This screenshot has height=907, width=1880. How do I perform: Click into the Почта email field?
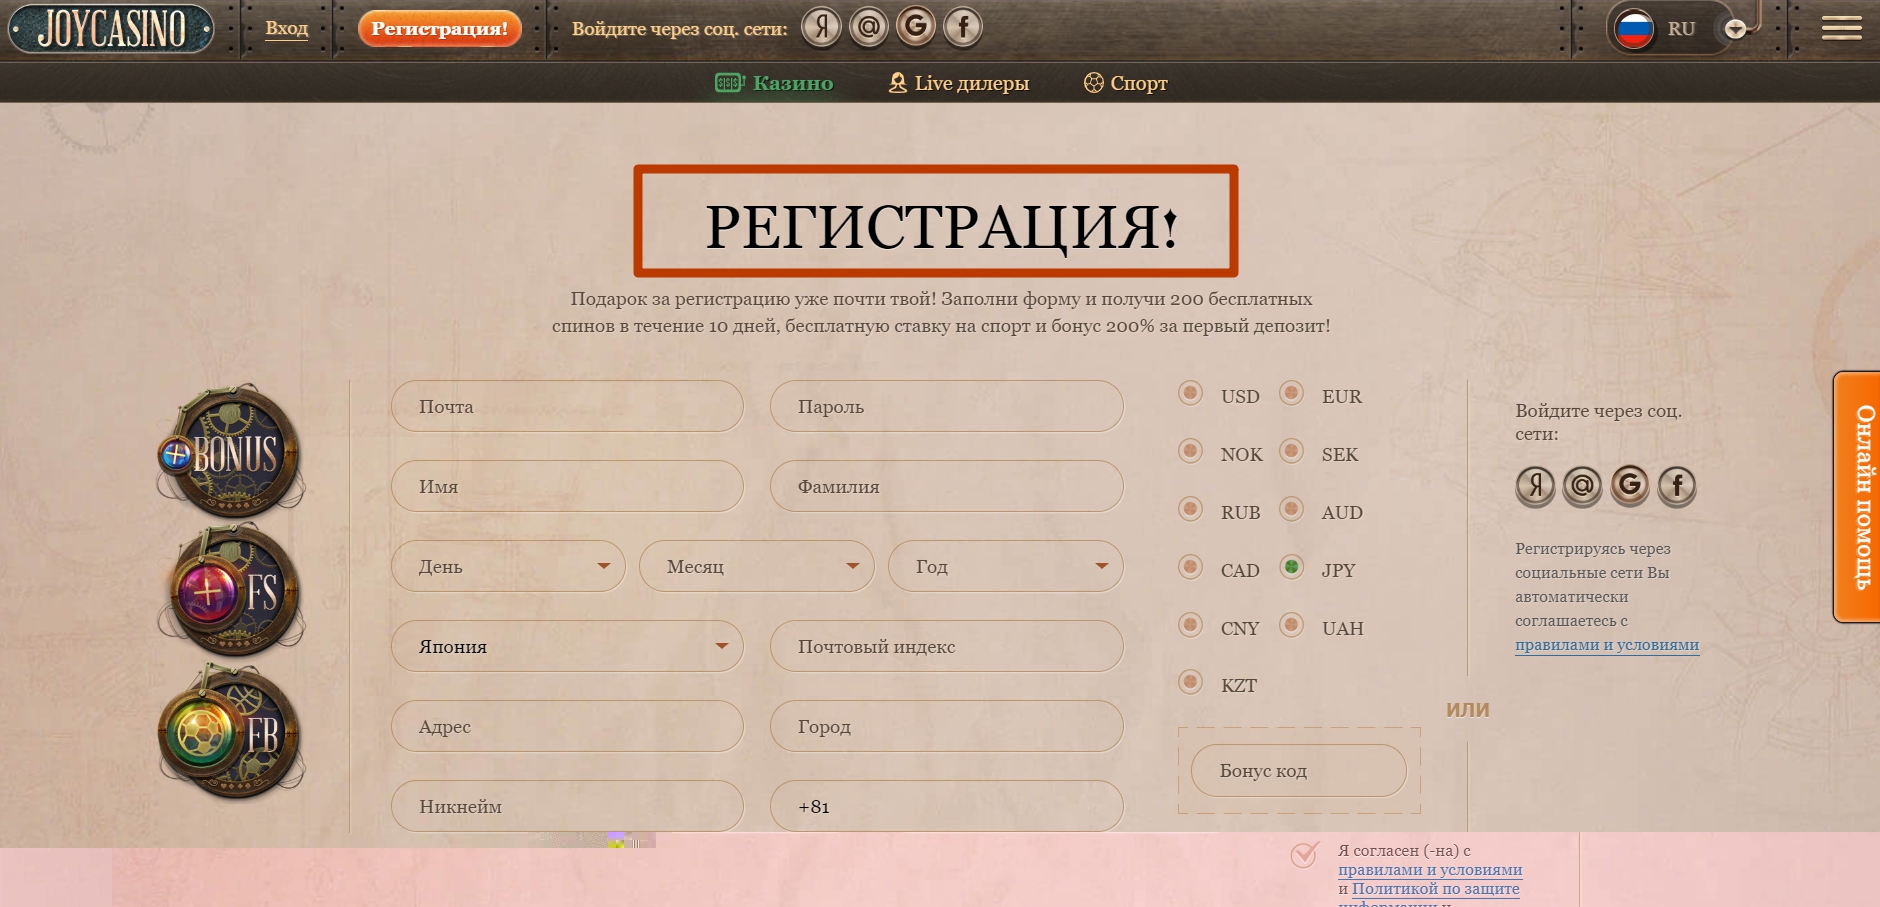[x=567, y=406]
